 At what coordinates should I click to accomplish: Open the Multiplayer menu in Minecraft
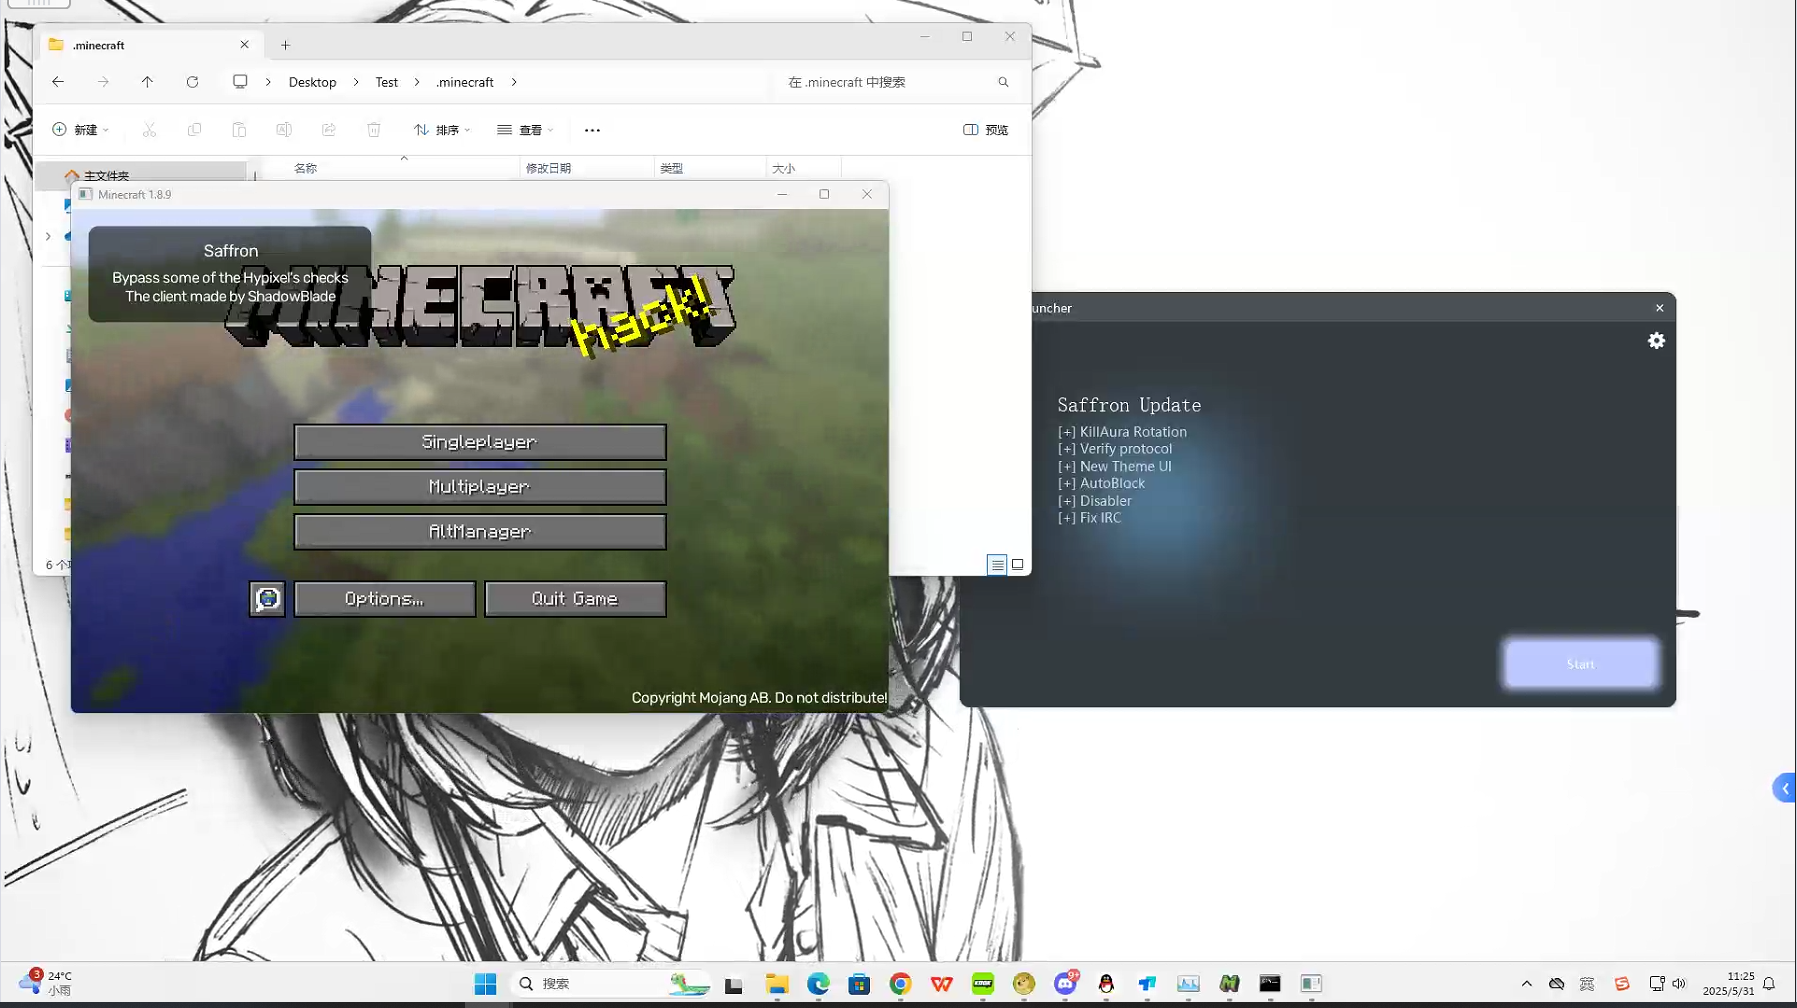(x=480, y=487)
